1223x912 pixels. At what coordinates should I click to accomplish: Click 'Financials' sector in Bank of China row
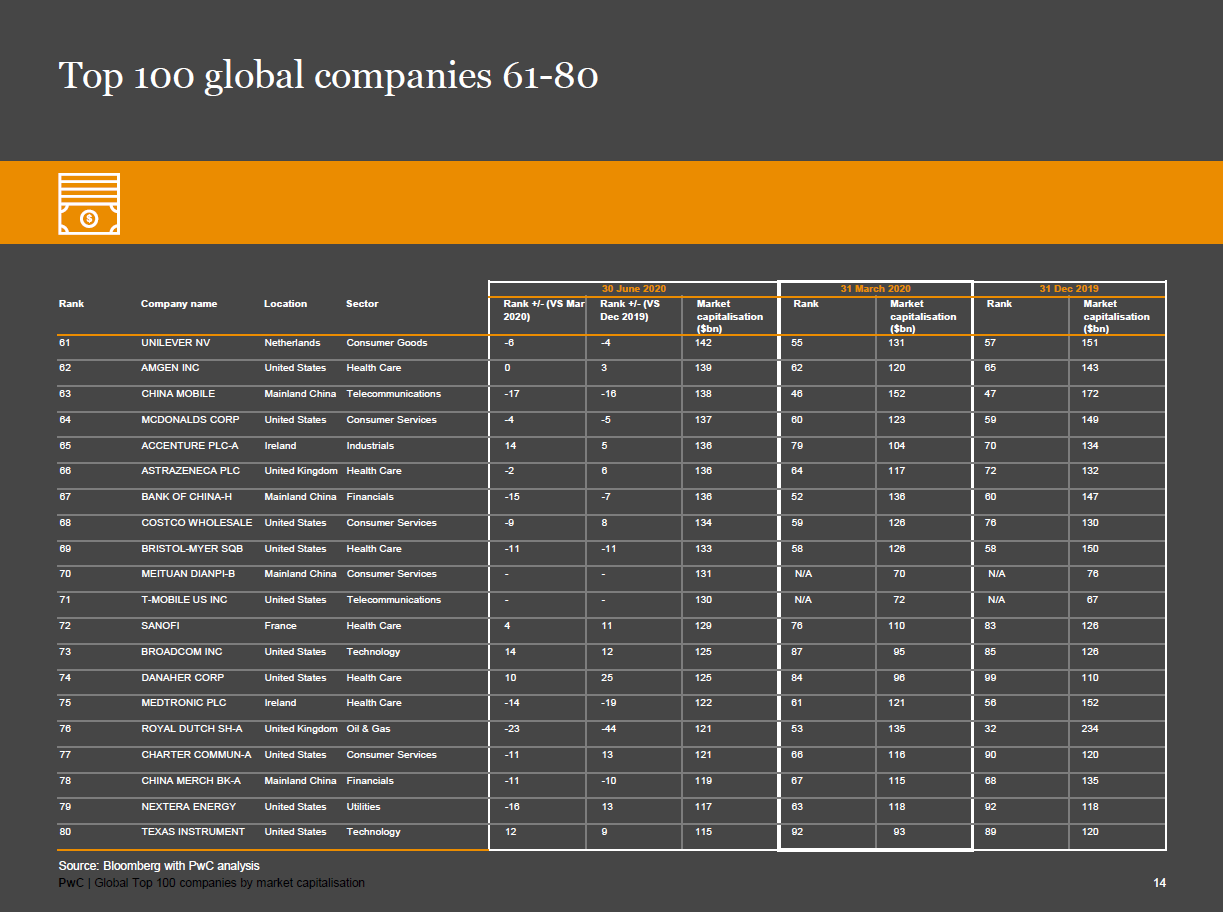370,497
